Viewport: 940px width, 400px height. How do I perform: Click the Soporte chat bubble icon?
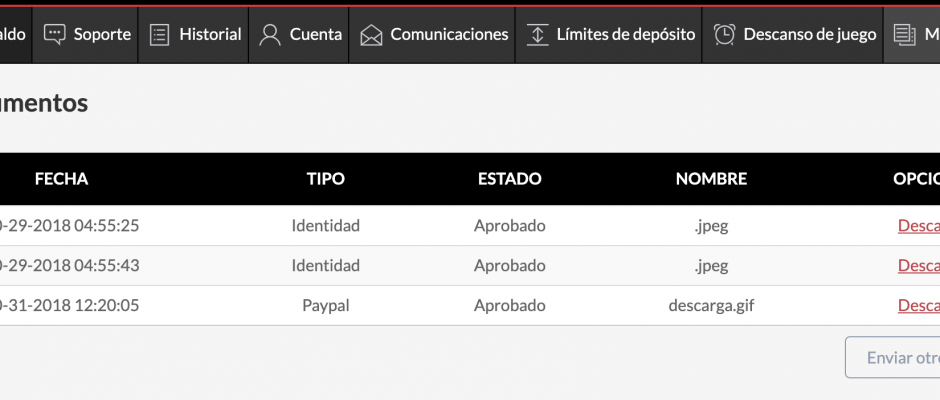tap(55, 34)
